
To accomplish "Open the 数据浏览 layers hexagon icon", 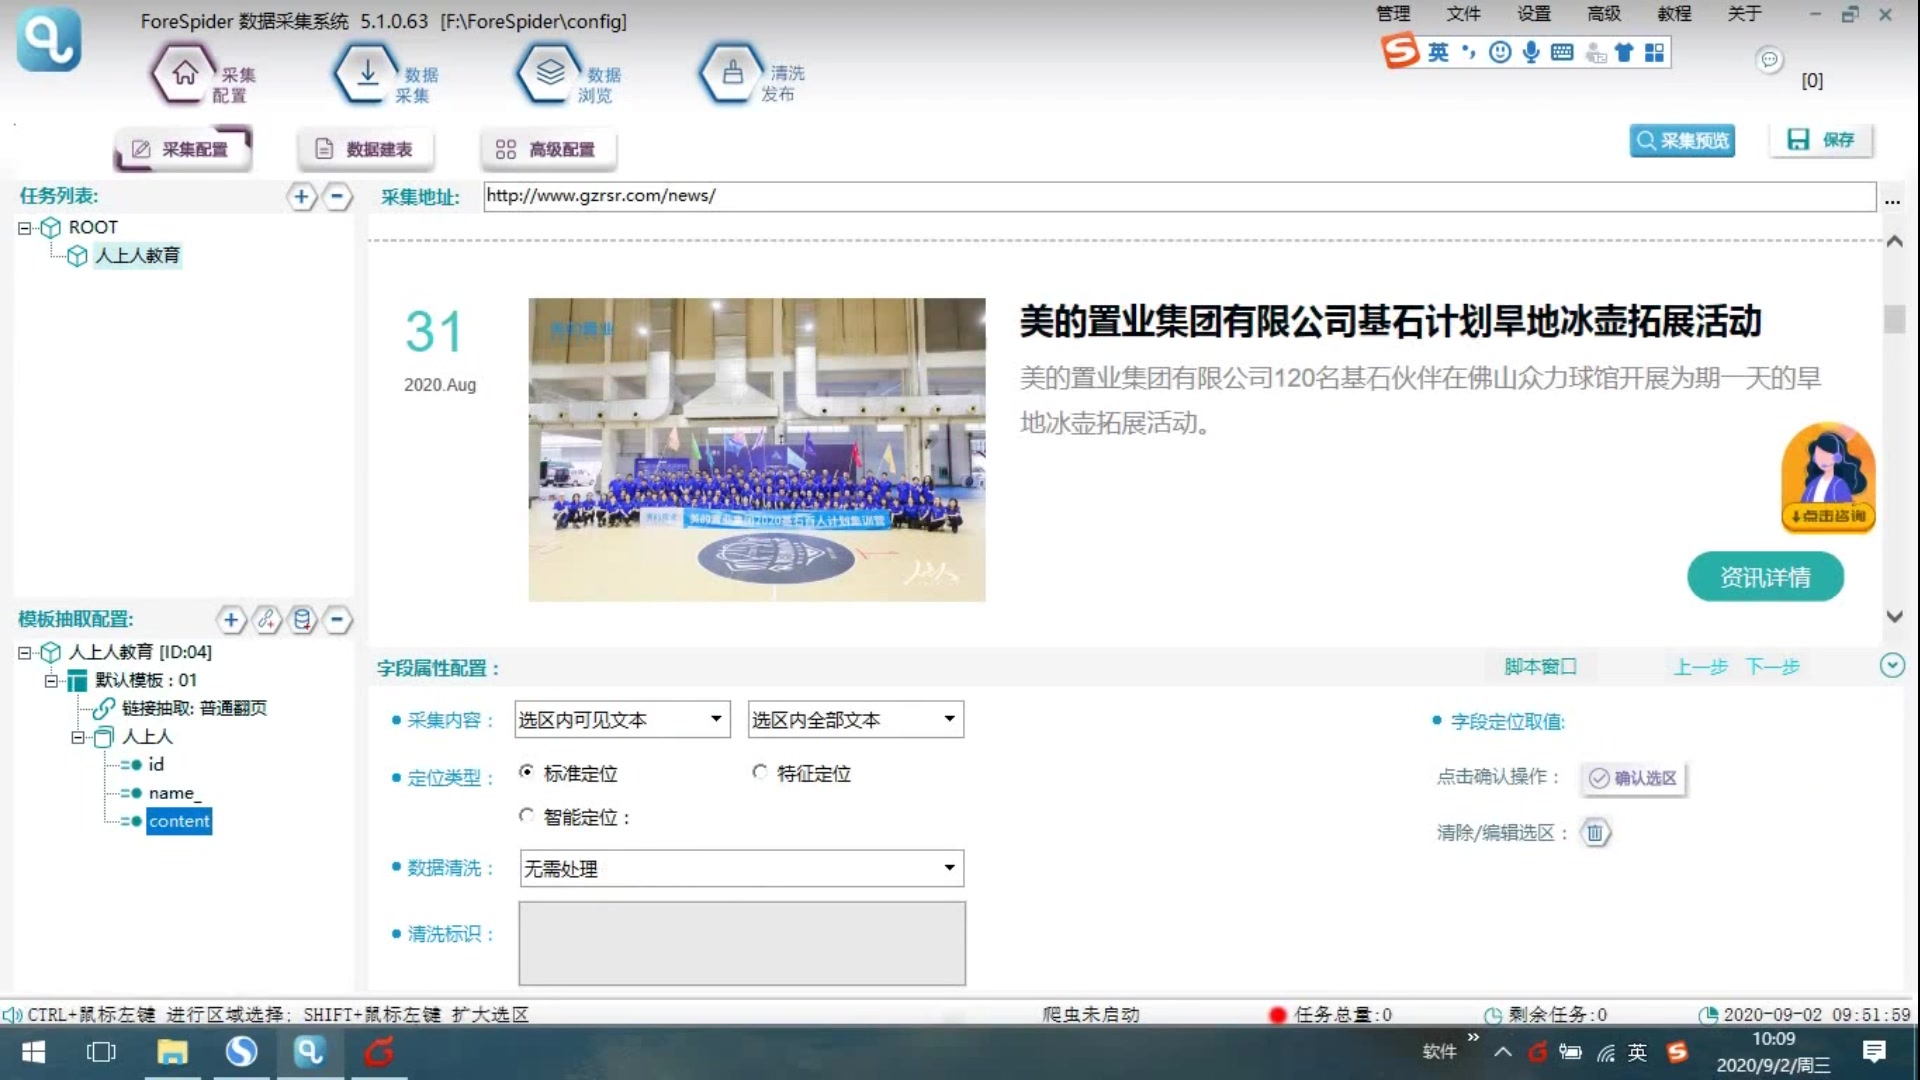I will point(550,73).
